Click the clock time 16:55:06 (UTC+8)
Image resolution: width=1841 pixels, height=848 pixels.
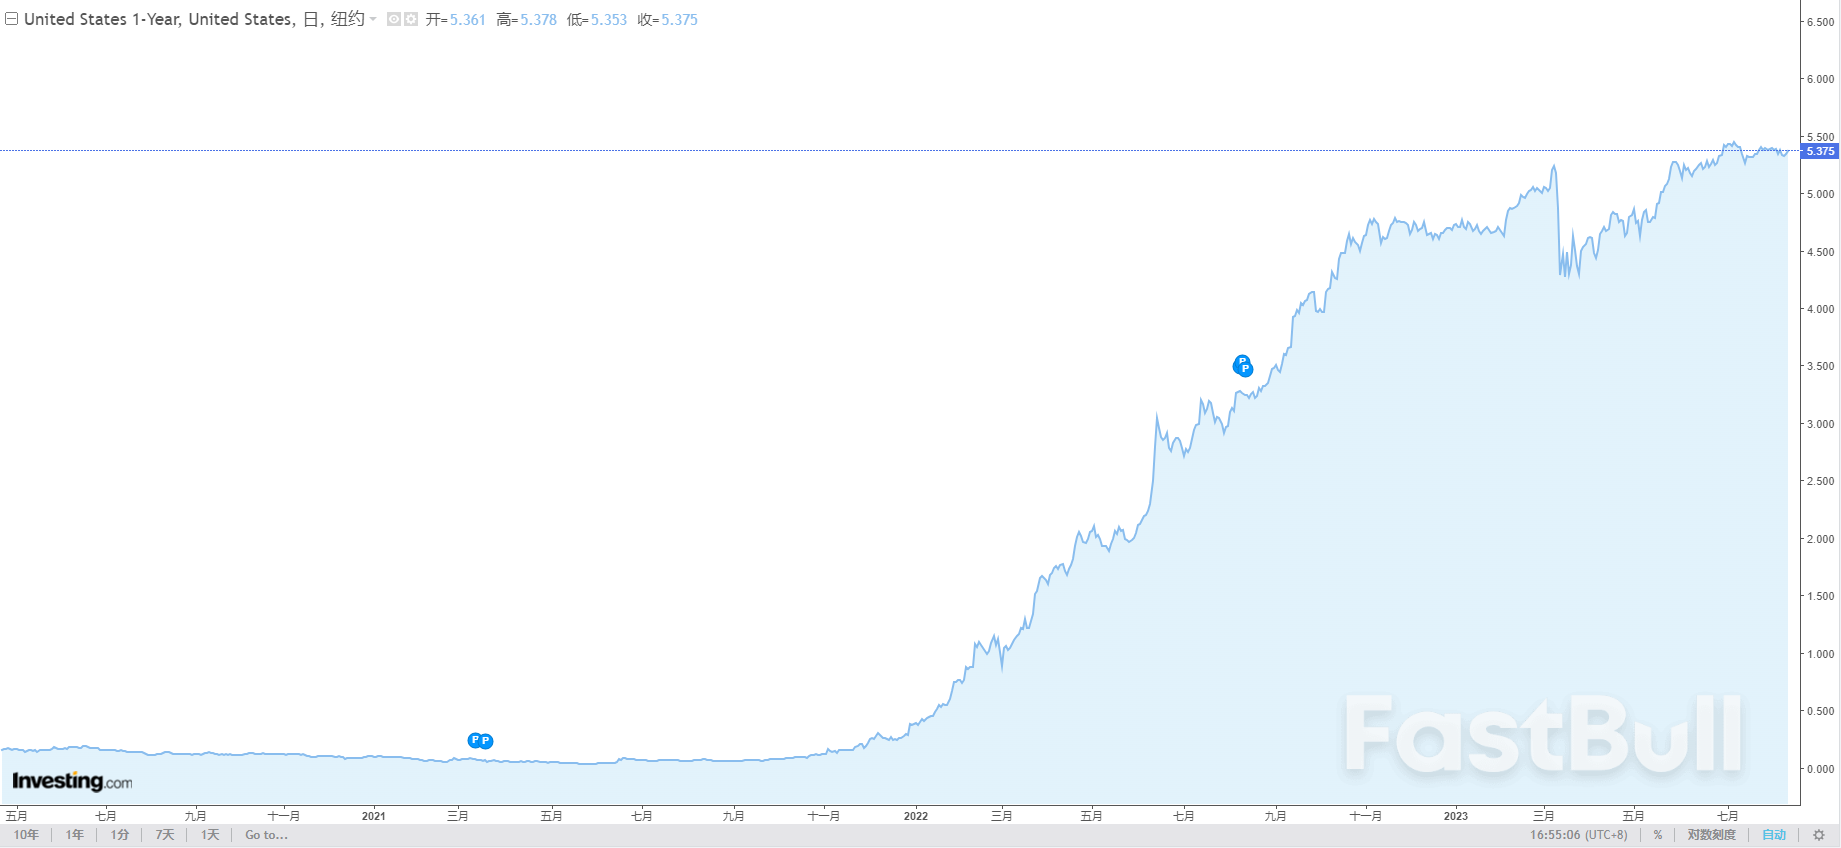point(1578,835)
